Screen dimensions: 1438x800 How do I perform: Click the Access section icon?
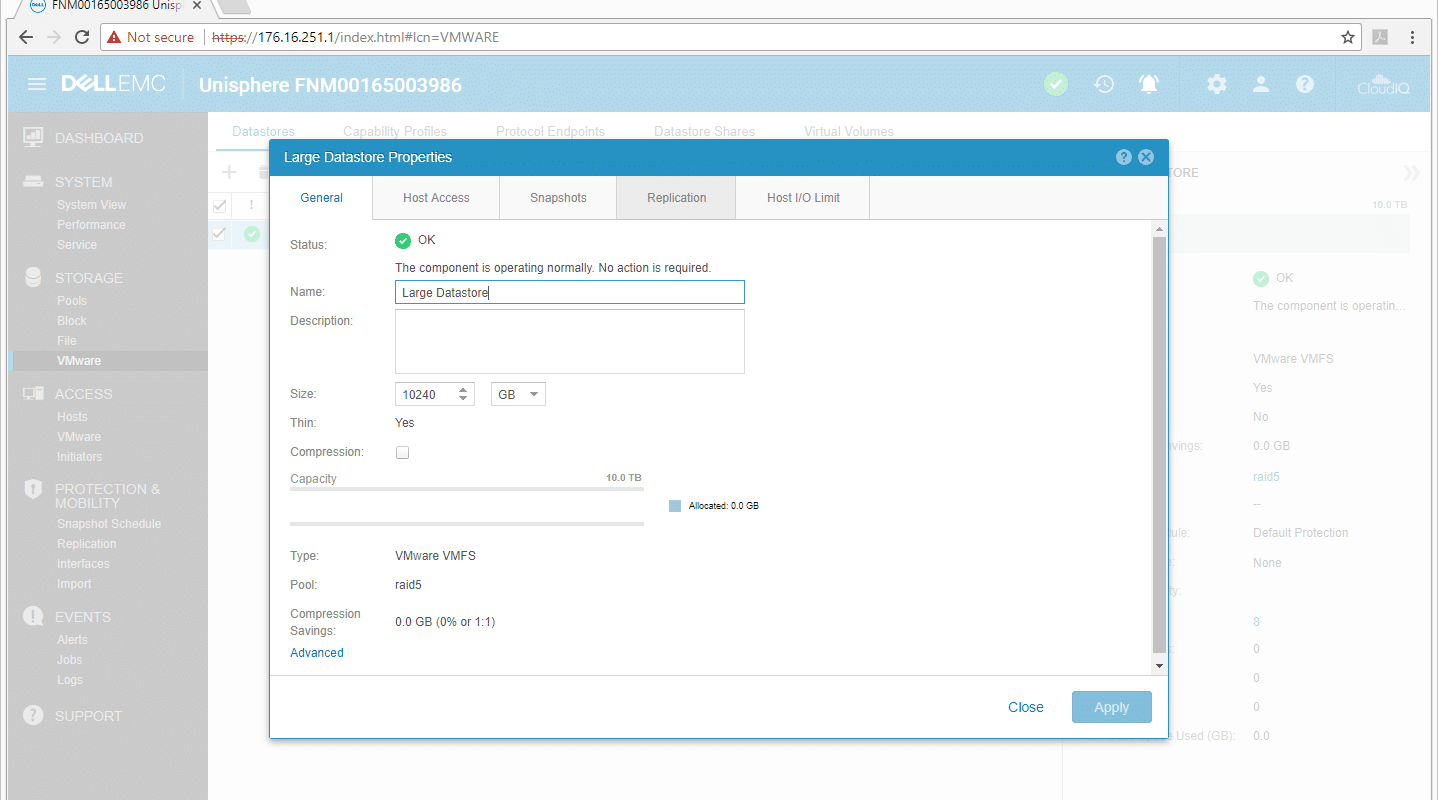click(33, 394)
